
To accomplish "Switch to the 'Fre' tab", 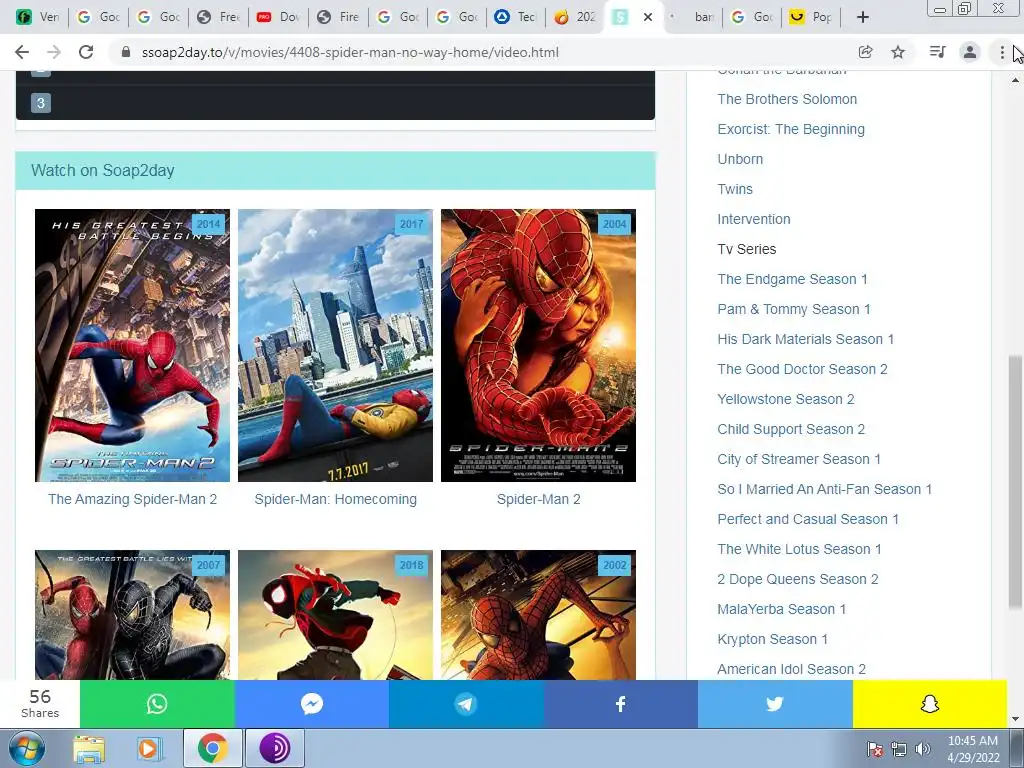I will point(218,17).
